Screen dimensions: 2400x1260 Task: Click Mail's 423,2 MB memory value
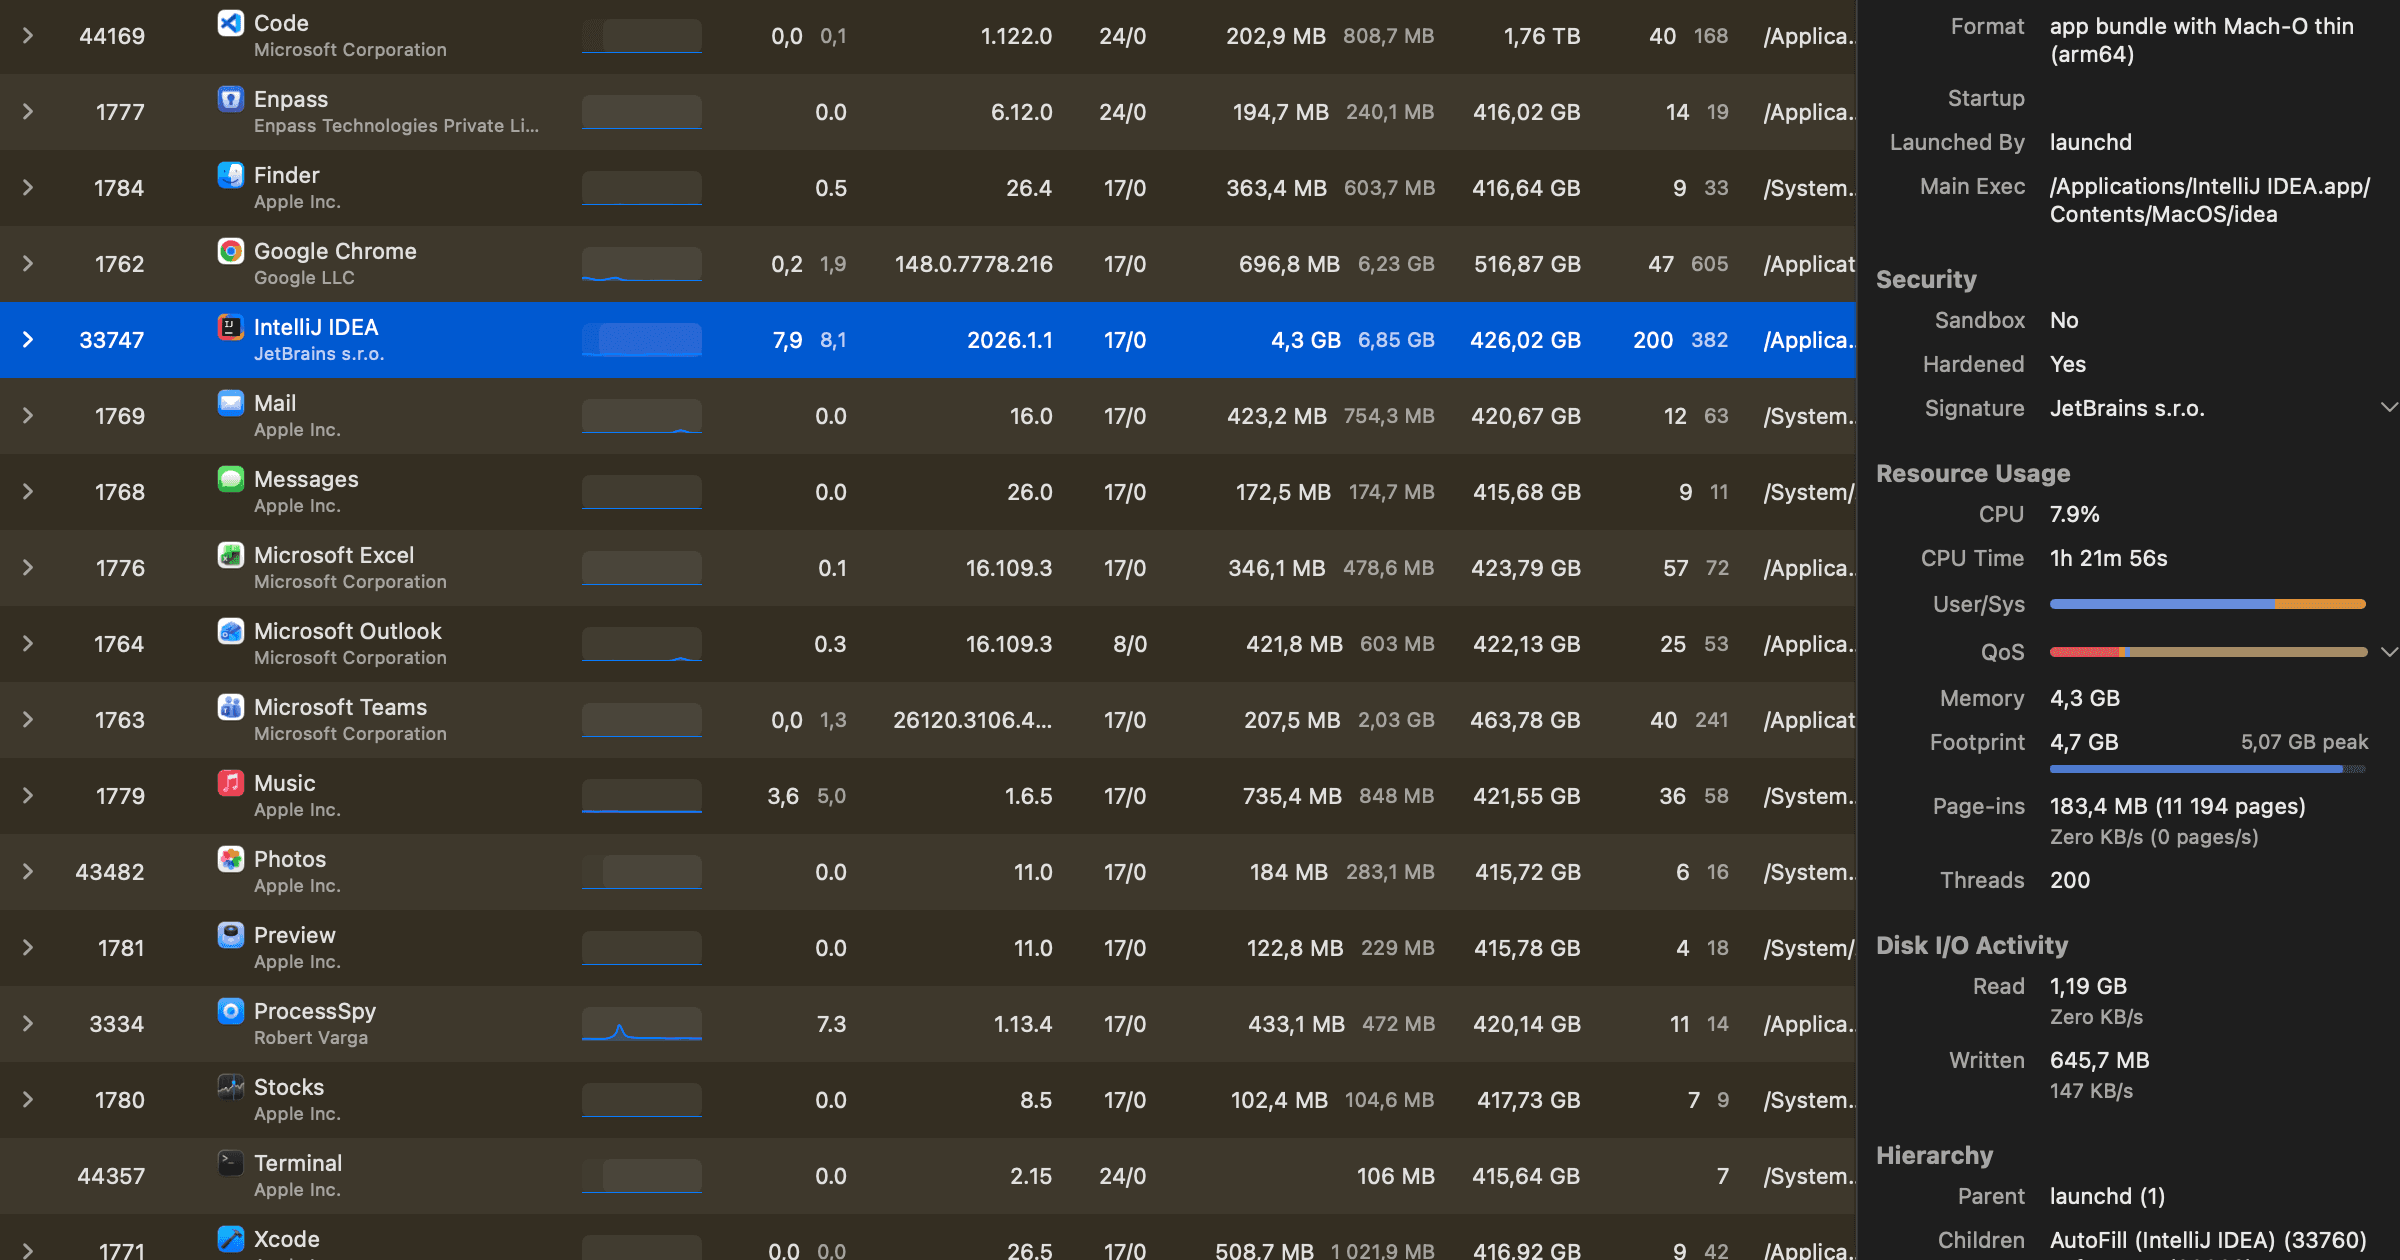click(x=1277, y=416)
